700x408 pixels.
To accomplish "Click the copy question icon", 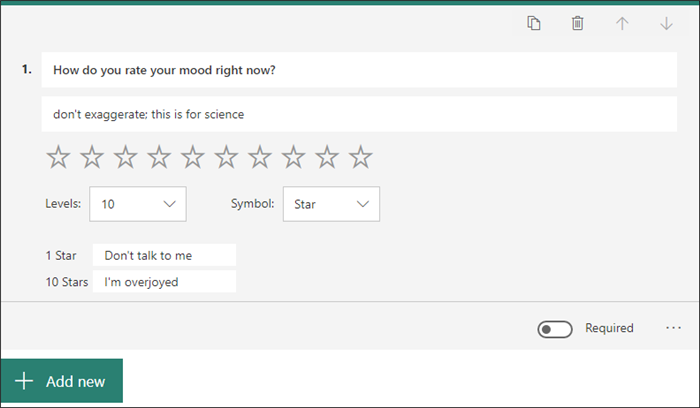I will 534,23.
